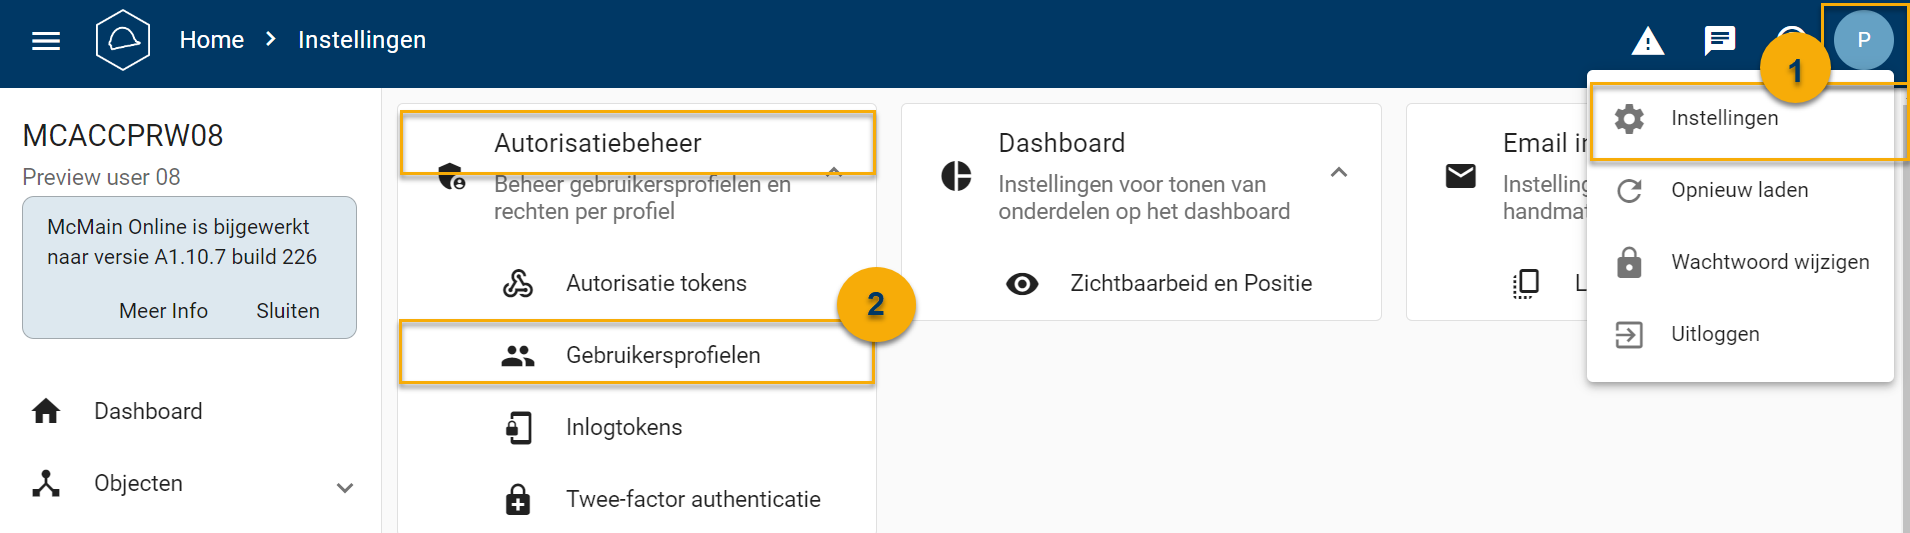Image resolution: width=1910 pixels, height=533 pixels.
Task: Click the Autorisatie tokens webhook icon
Action: click(517, 284)
